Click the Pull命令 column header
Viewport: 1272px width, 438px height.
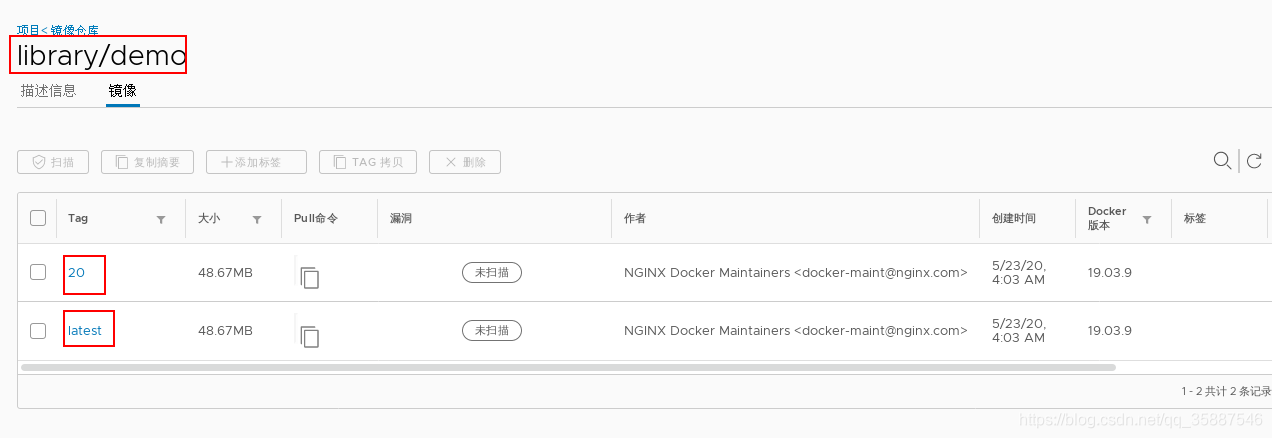tap(316, 218)
